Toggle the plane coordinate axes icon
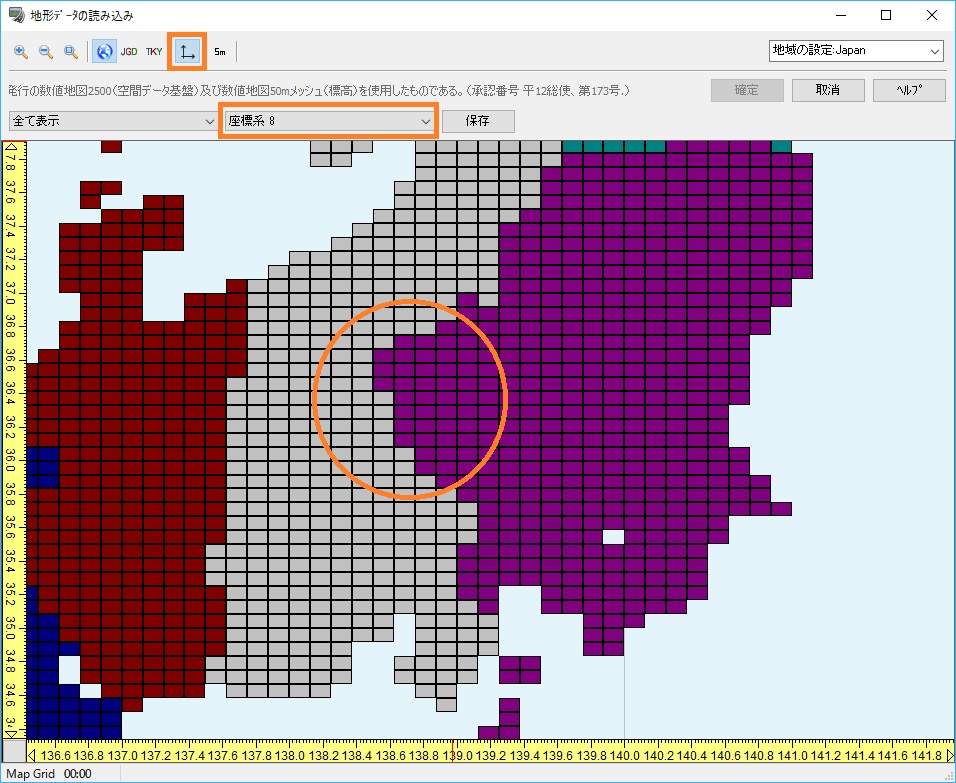Image resolution: width=956 pixels, height=783 pixels. 187,52
